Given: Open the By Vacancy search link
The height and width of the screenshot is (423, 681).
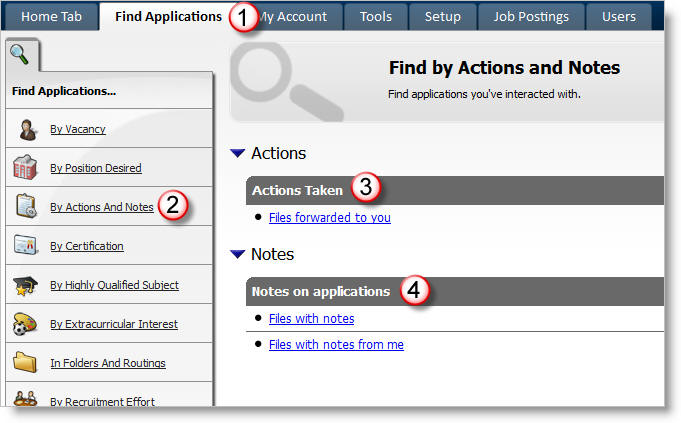Looking at the screenshot, I should click(78, 129).
